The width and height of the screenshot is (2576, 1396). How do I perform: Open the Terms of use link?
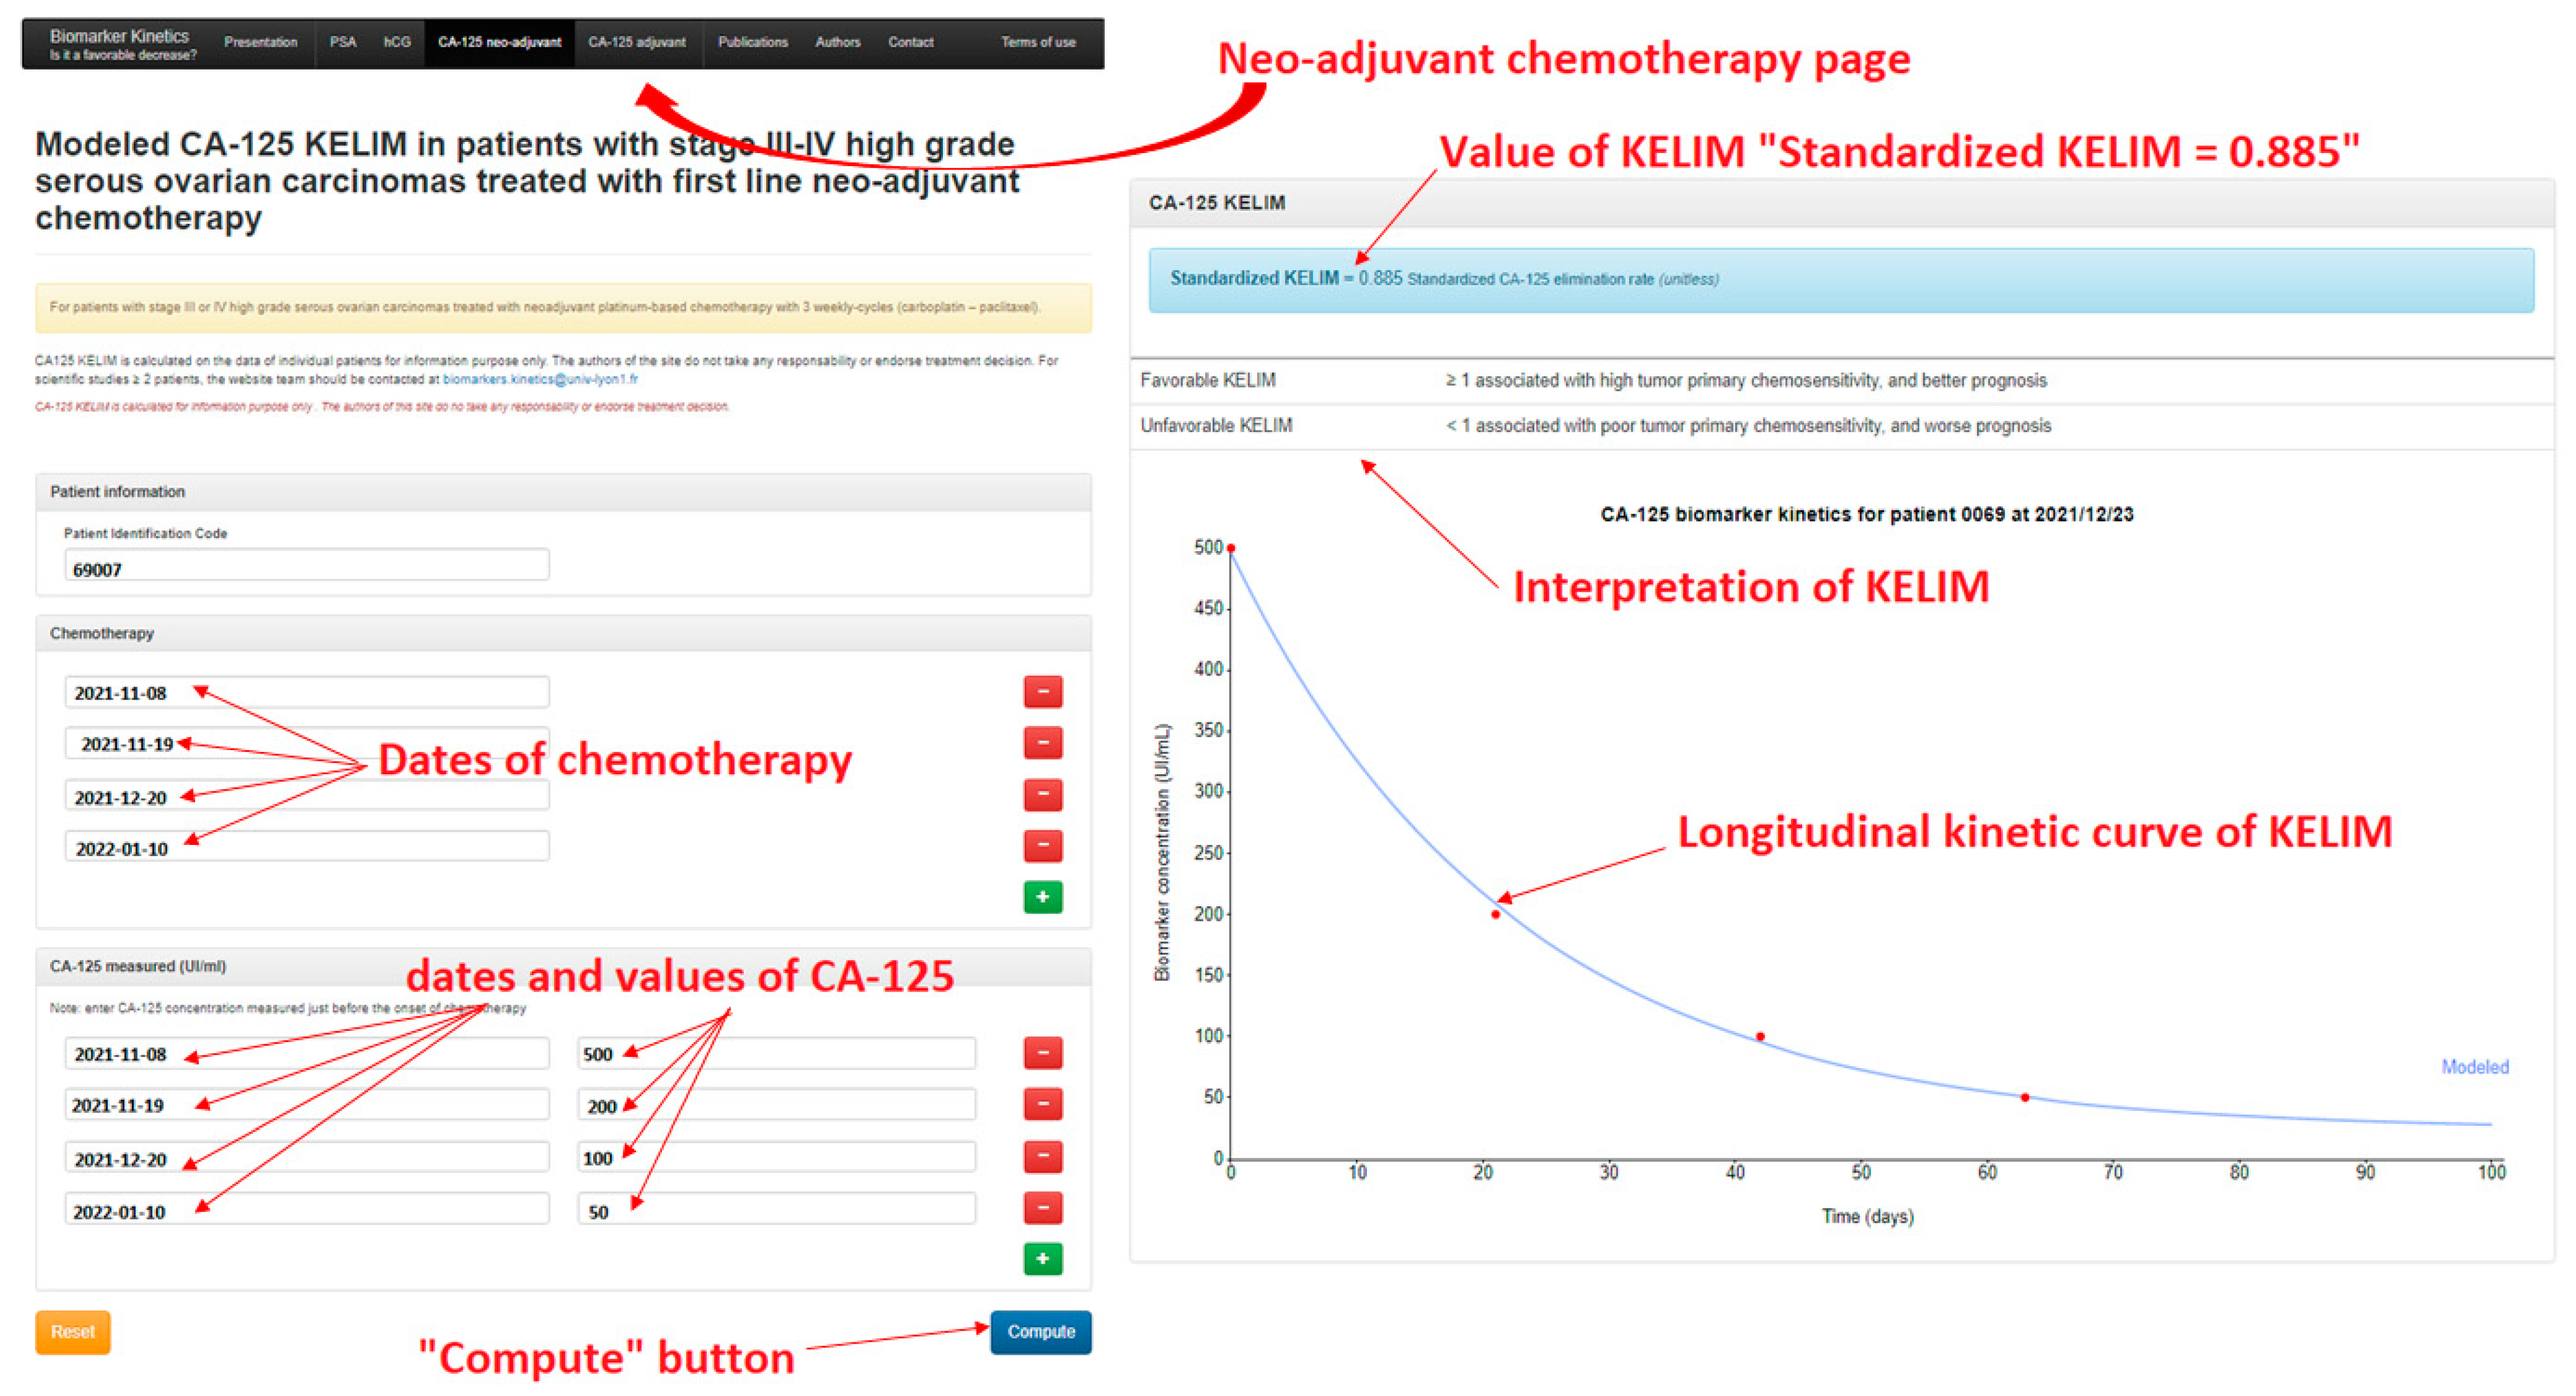(x=1038, y=42)
